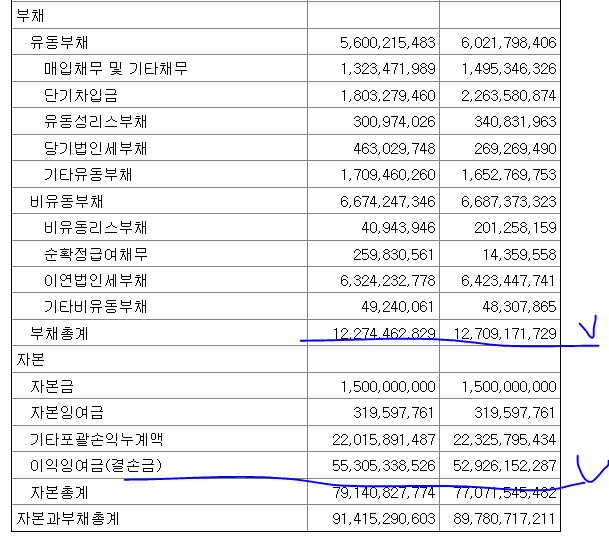Click the value 463,029,748
The height and width of the screenshot is (539, 609).
394,148
